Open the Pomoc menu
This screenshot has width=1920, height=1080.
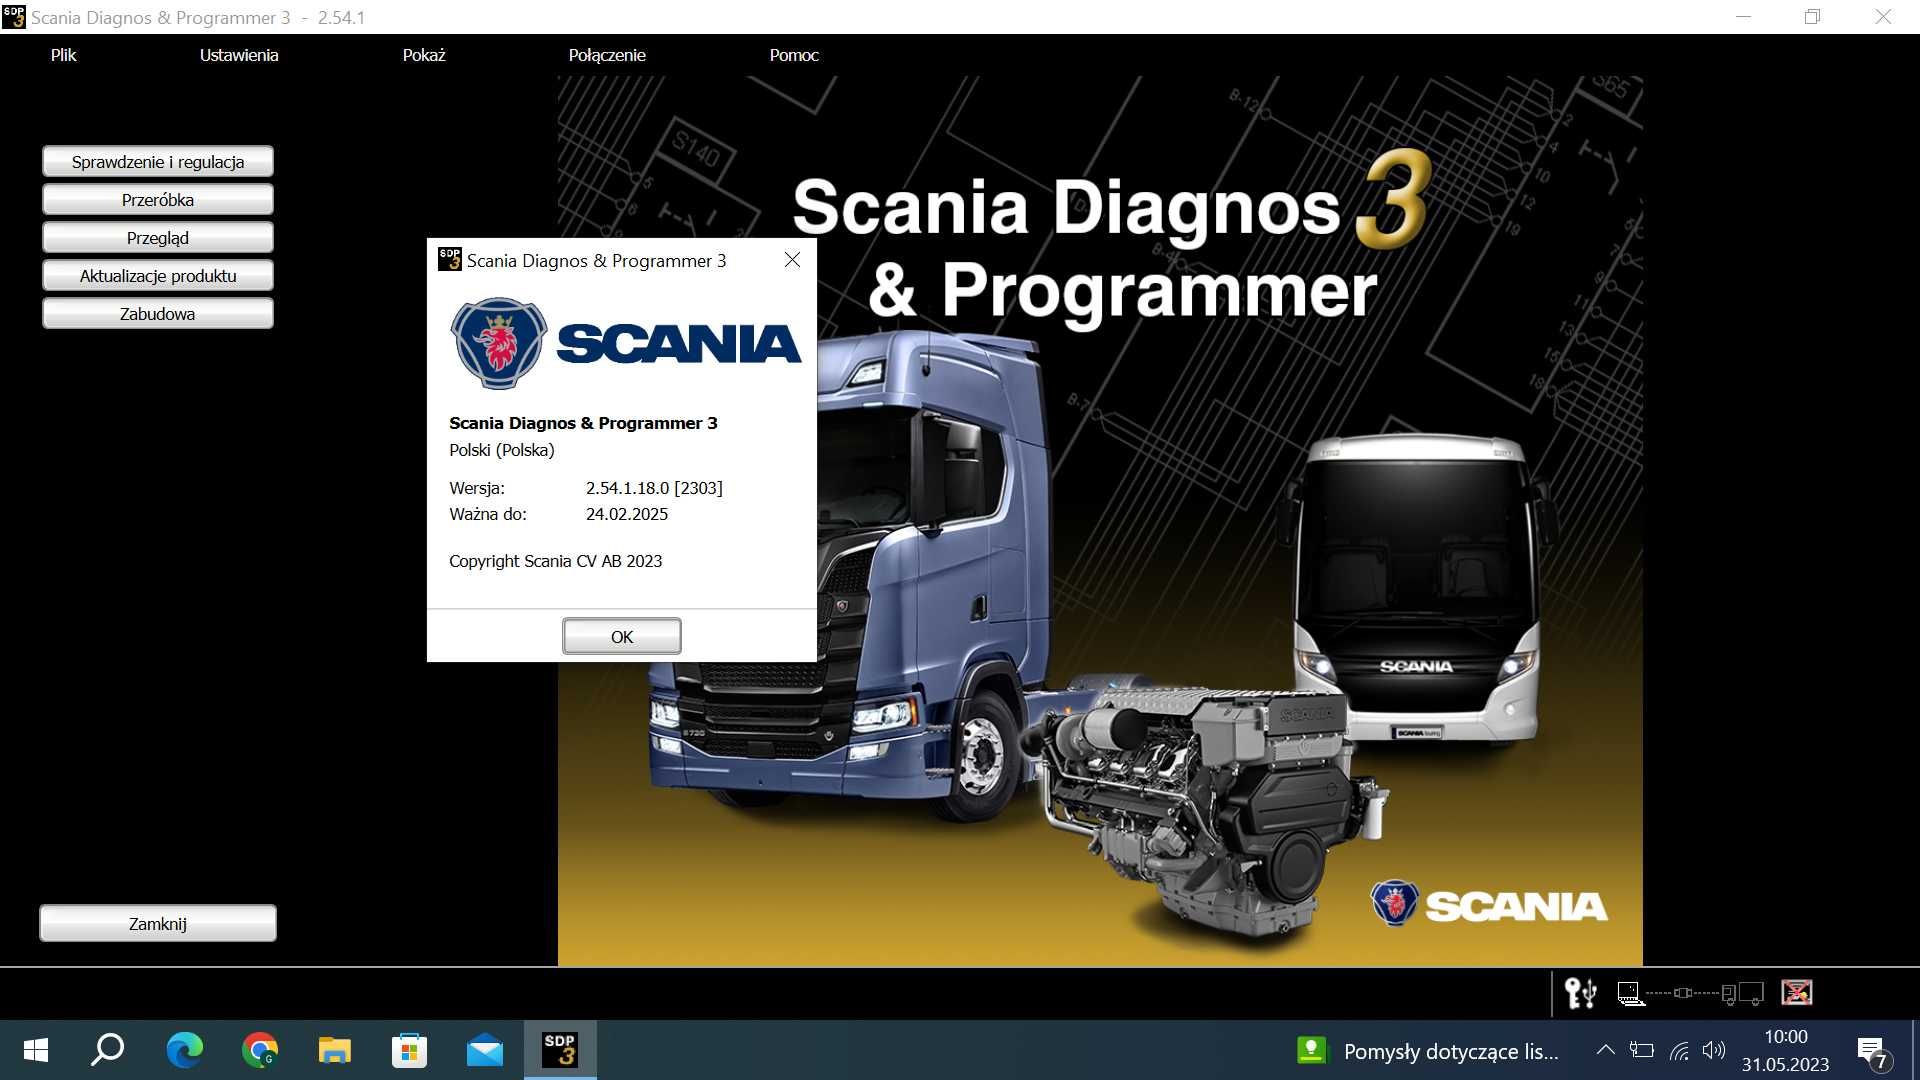(x=794, y=55)
